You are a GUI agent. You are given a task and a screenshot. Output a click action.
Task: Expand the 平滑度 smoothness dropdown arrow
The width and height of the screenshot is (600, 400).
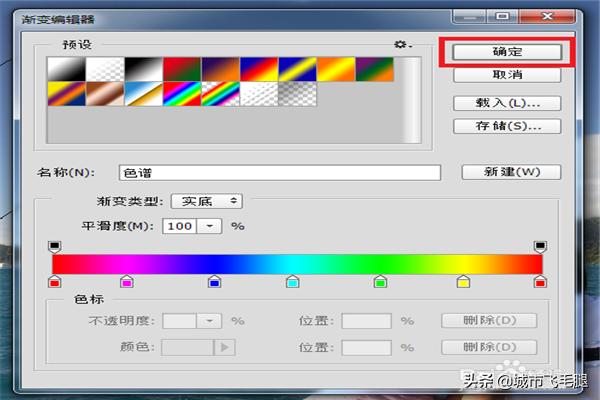pos(209,226)
